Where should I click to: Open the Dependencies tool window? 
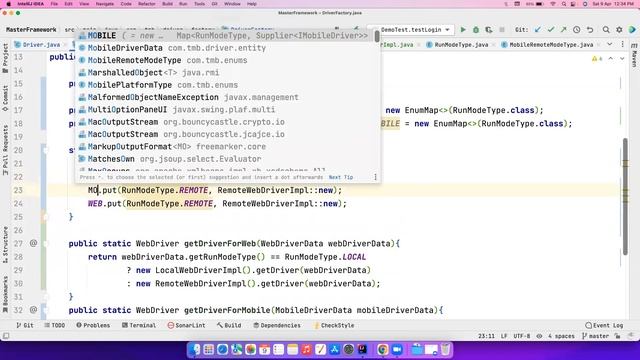(x=277, y=325)
